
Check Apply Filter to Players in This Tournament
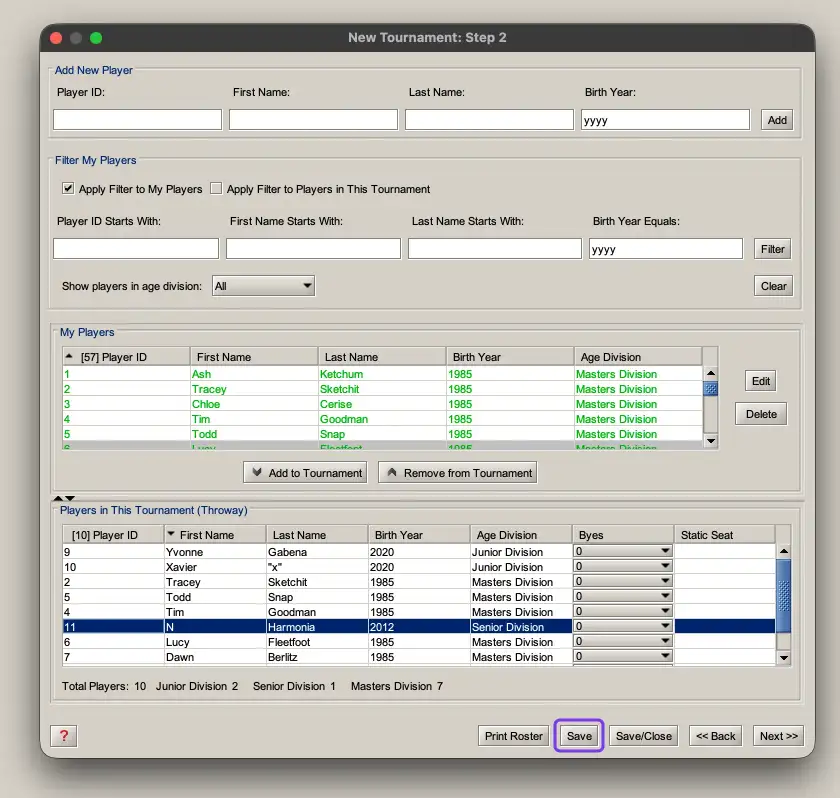click(x=216, y=188)
